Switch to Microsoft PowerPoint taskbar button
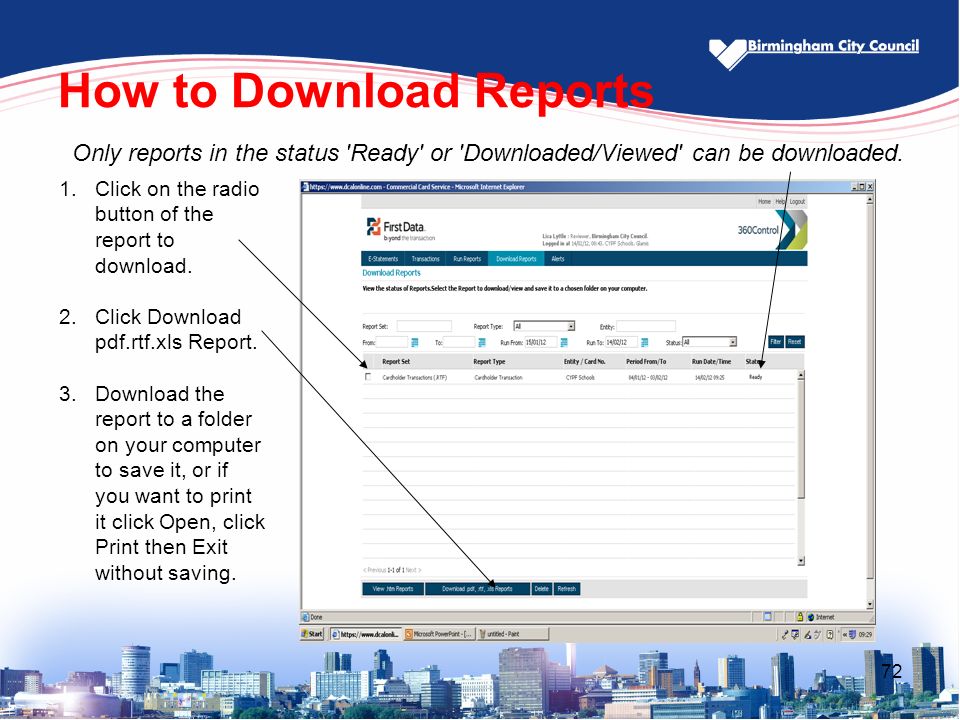 pos(439,634)
